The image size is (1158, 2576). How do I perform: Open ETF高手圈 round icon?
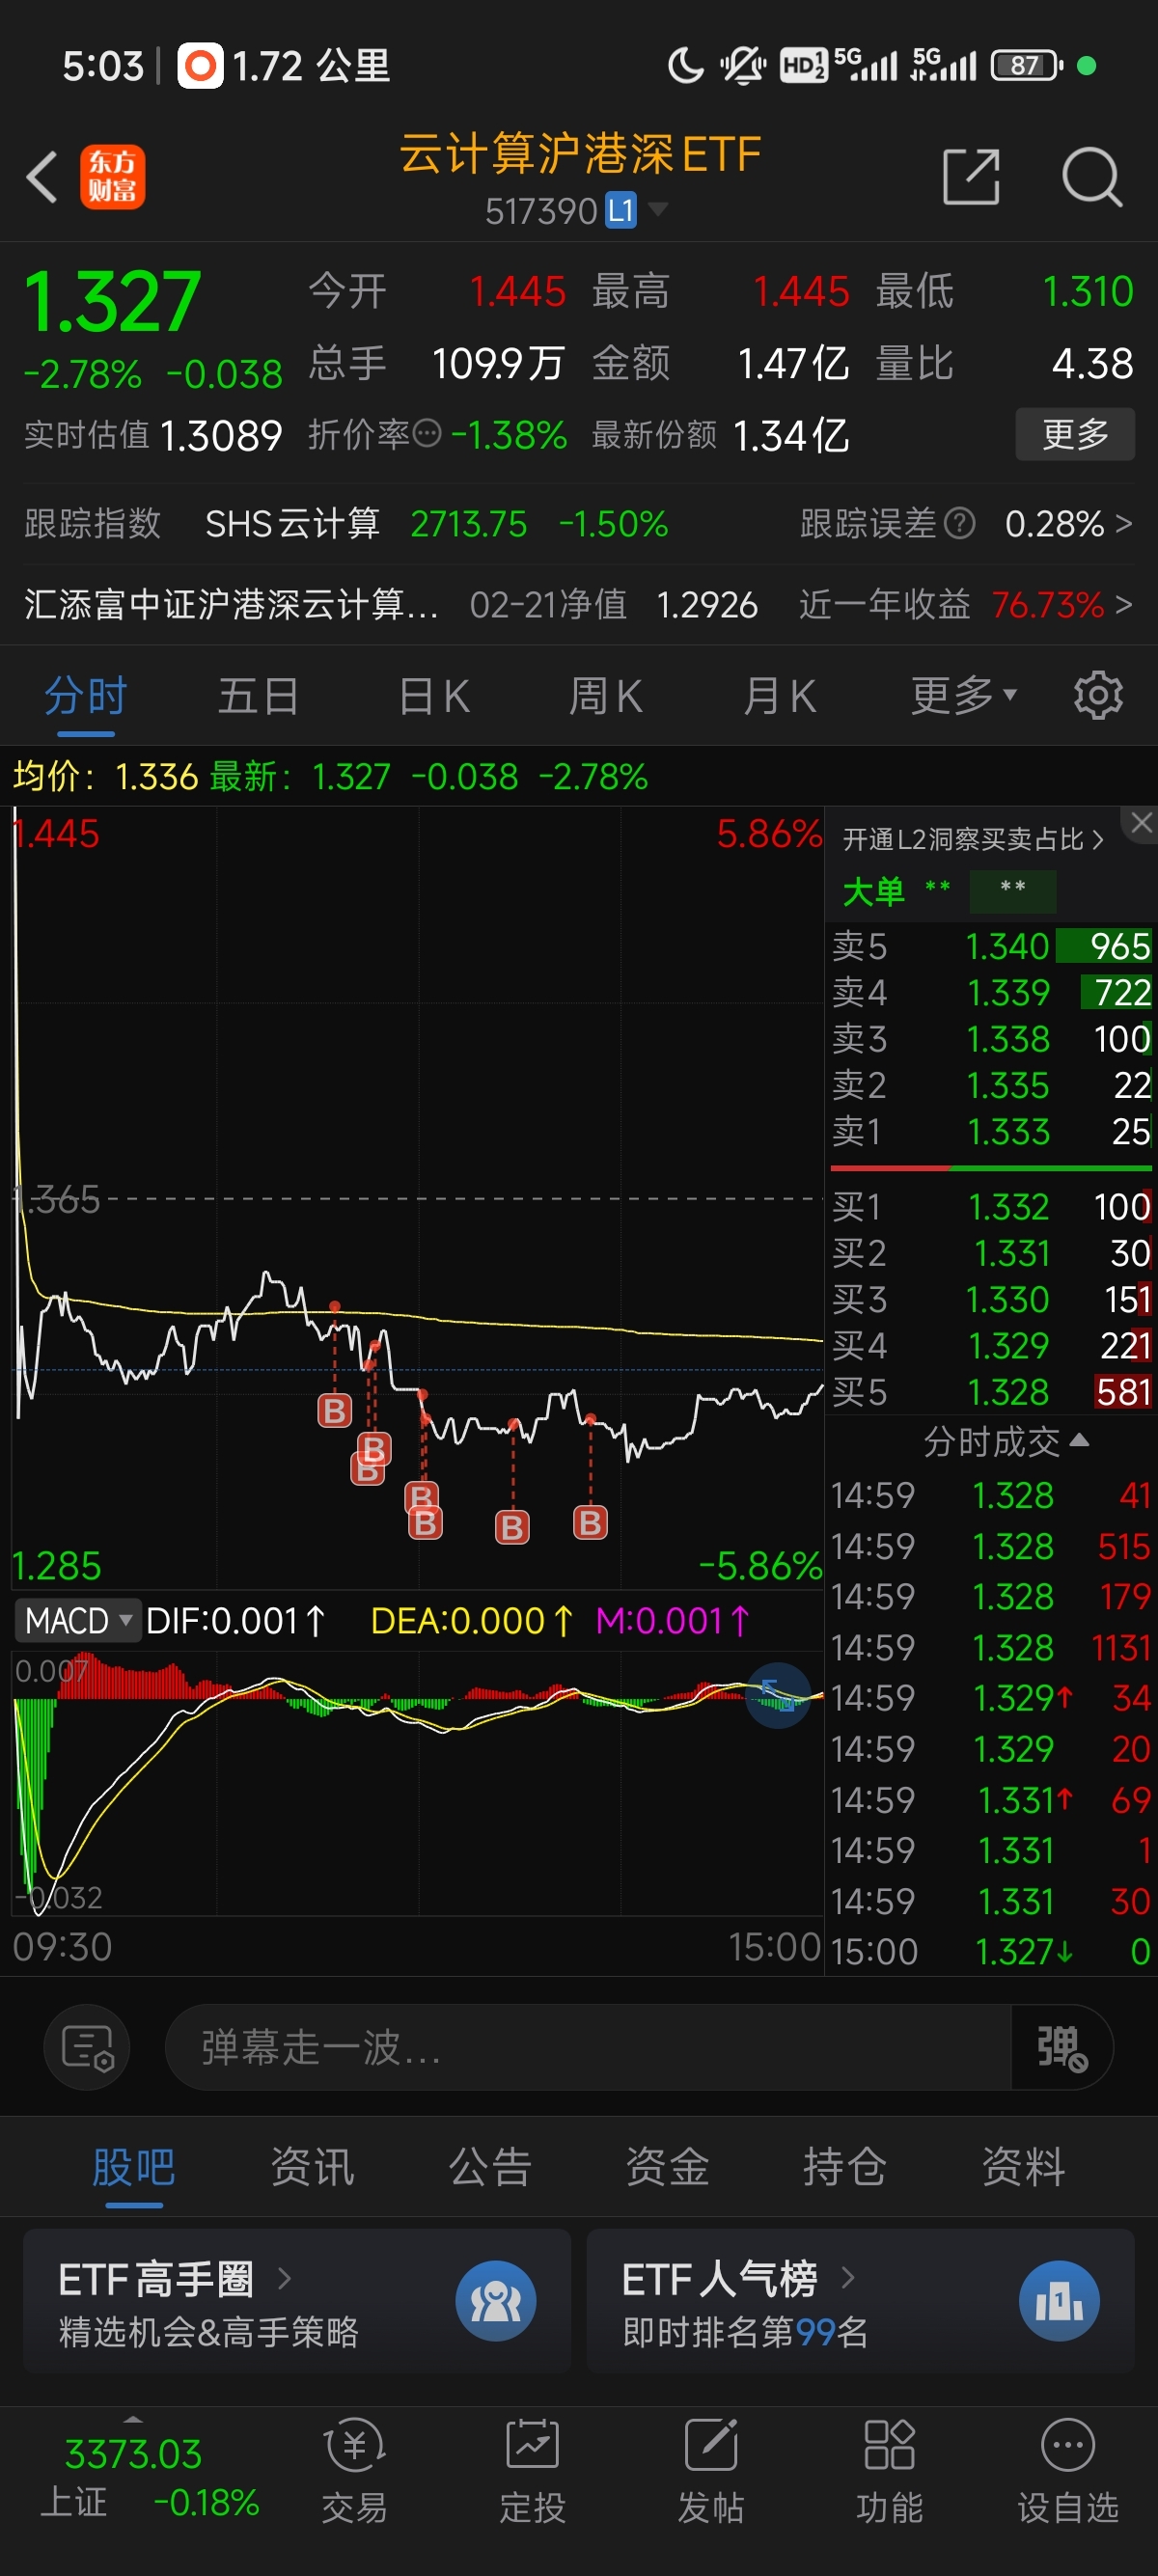496,2301
